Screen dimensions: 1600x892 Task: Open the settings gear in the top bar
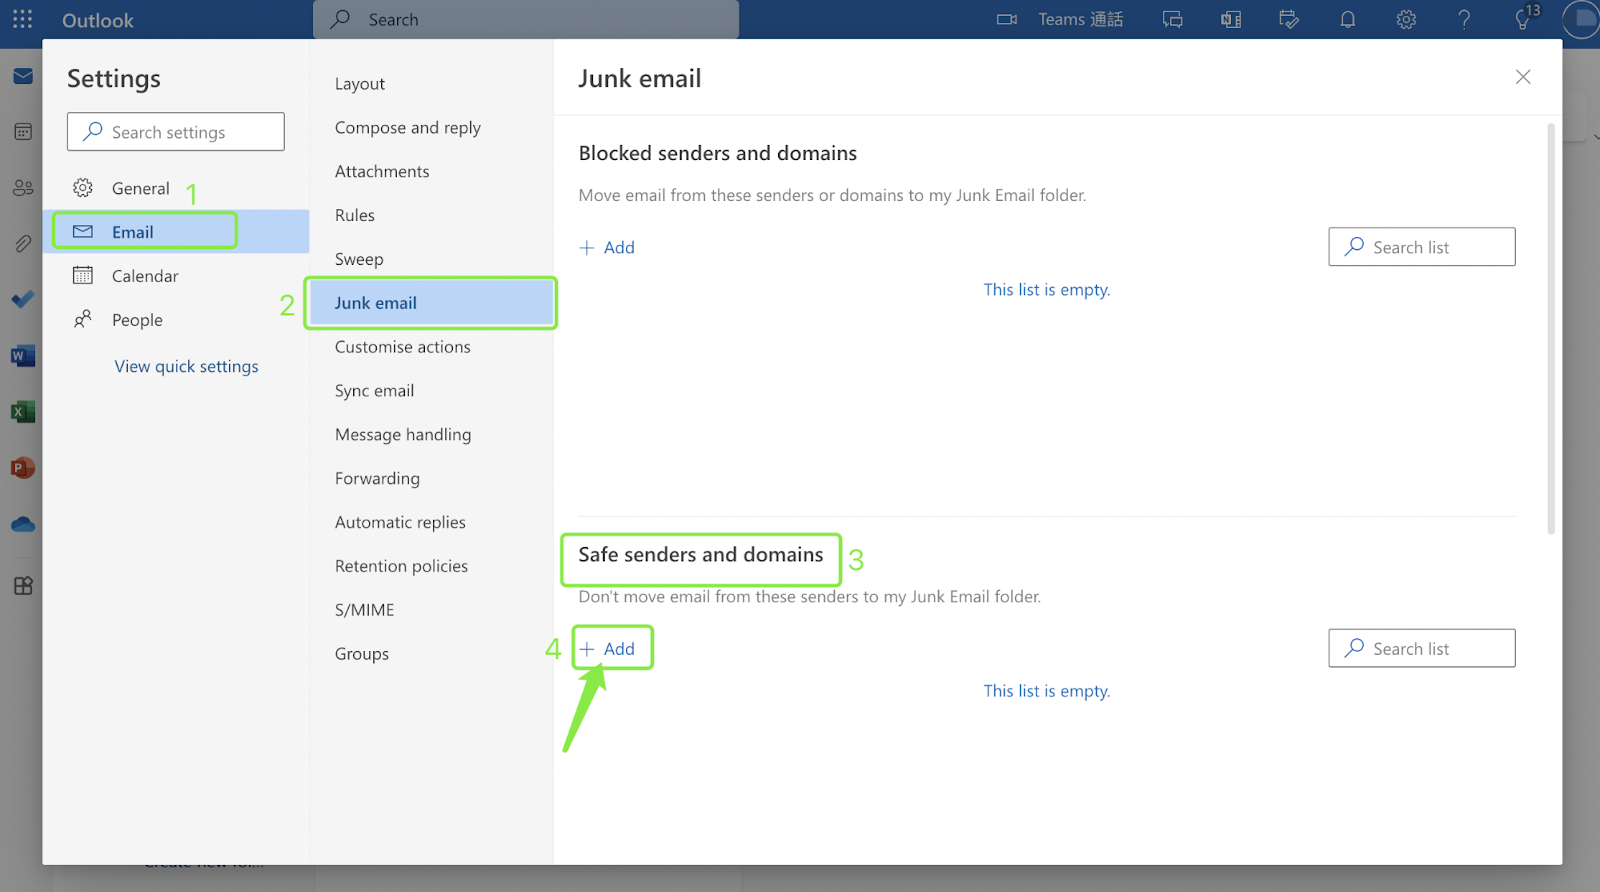click(x=1406, y=19)
